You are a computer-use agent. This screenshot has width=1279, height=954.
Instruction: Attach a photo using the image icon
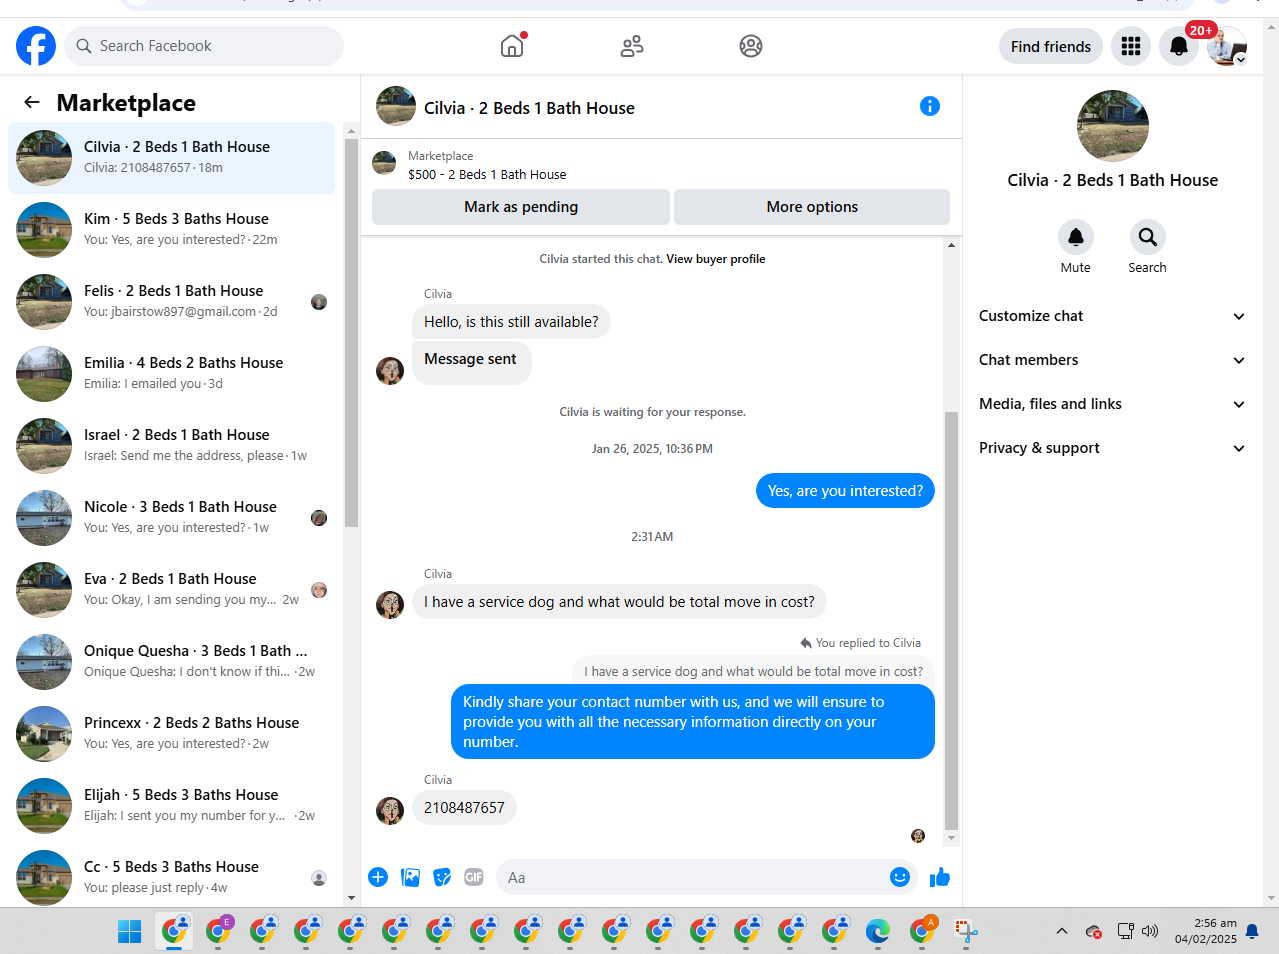point(410,877)
